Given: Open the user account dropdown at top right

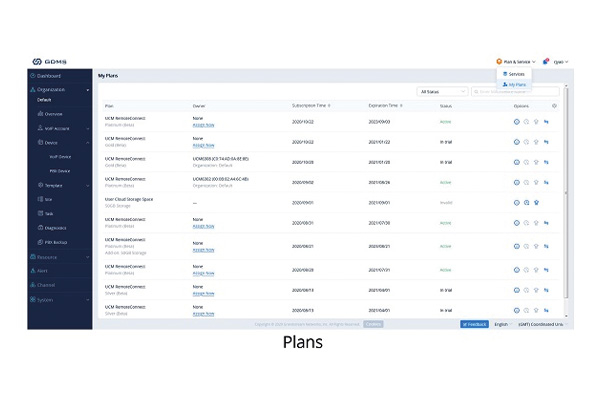Looking at the screenshot, I should (x=561, y=62).
